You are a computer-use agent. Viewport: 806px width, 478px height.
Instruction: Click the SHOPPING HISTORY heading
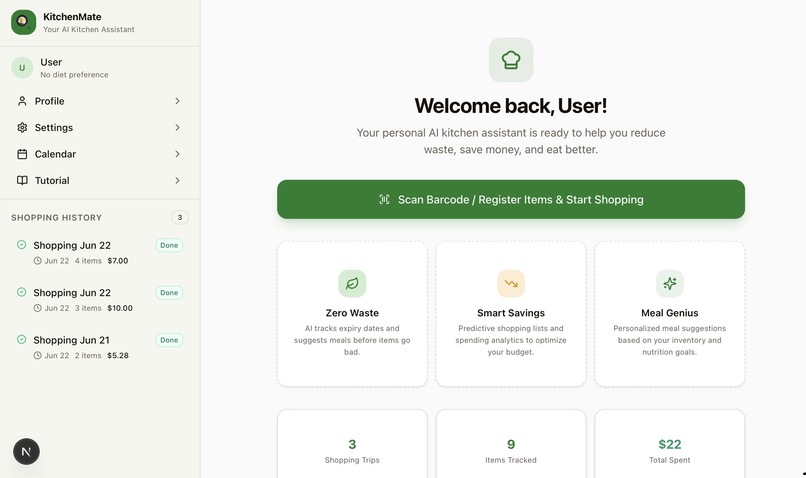coord(57,218)
